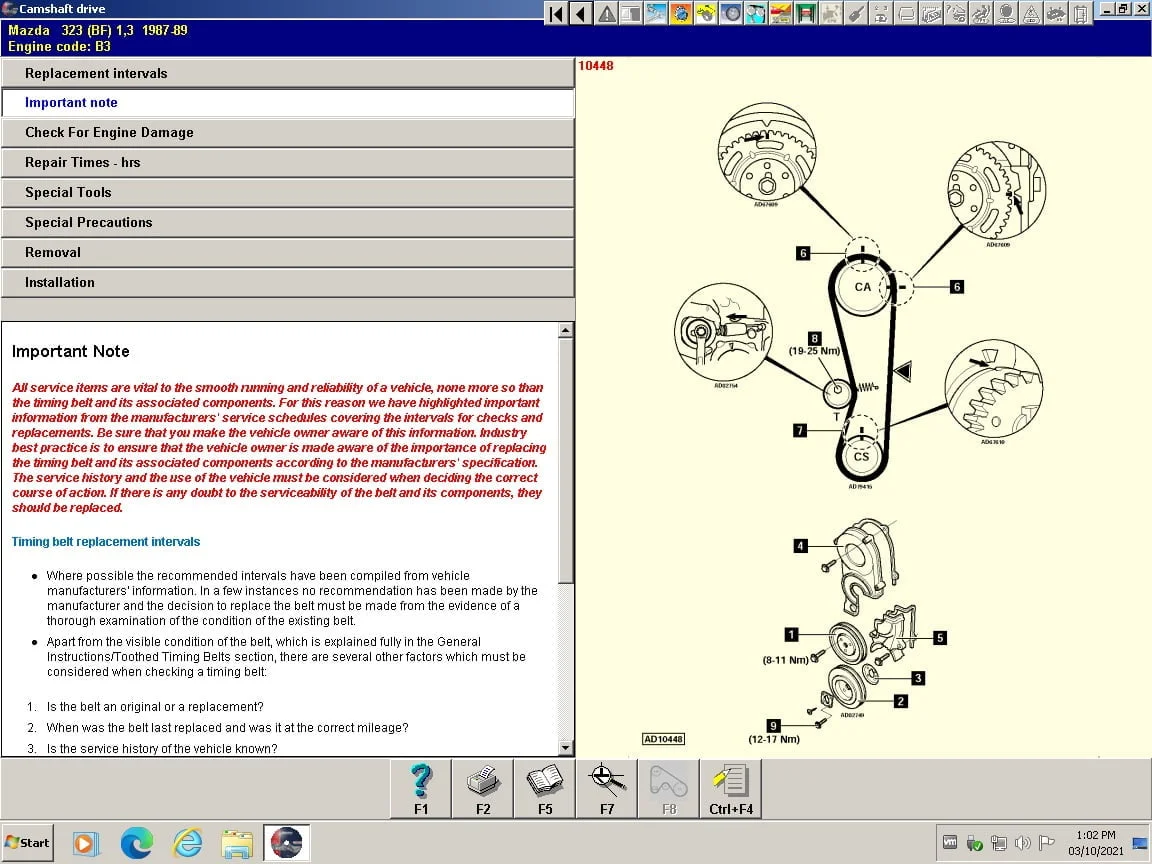
Task: Click the spanner tool icon in the toolbar
Action: (856, 13)
